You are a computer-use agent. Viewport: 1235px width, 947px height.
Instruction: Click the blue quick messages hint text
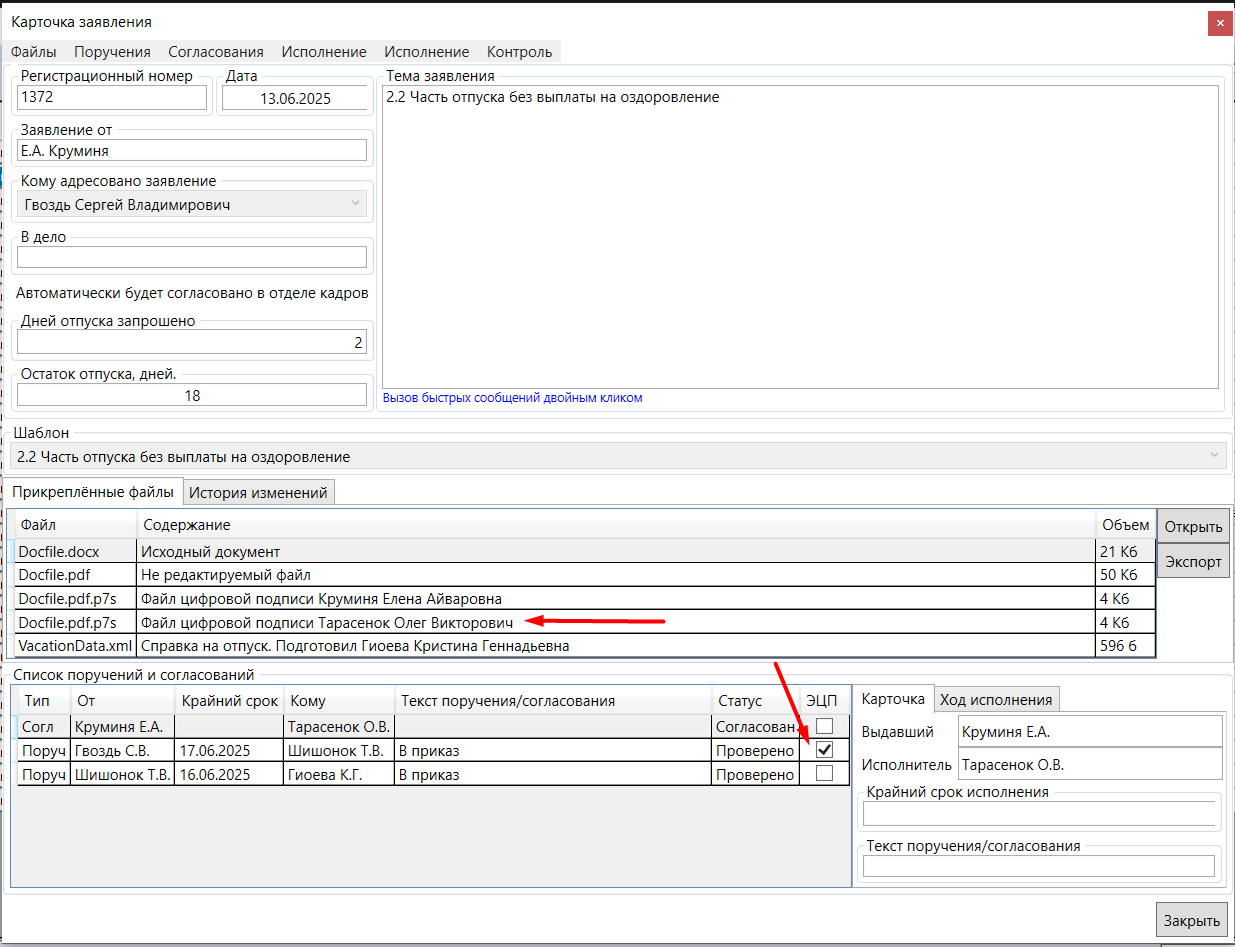512,398
